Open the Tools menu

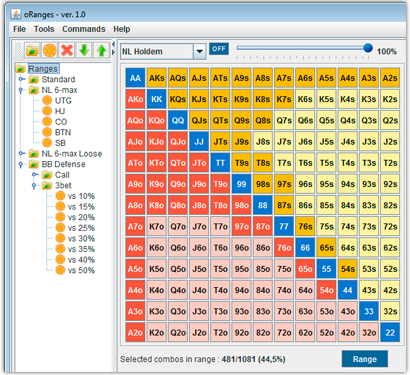[44, 29]
